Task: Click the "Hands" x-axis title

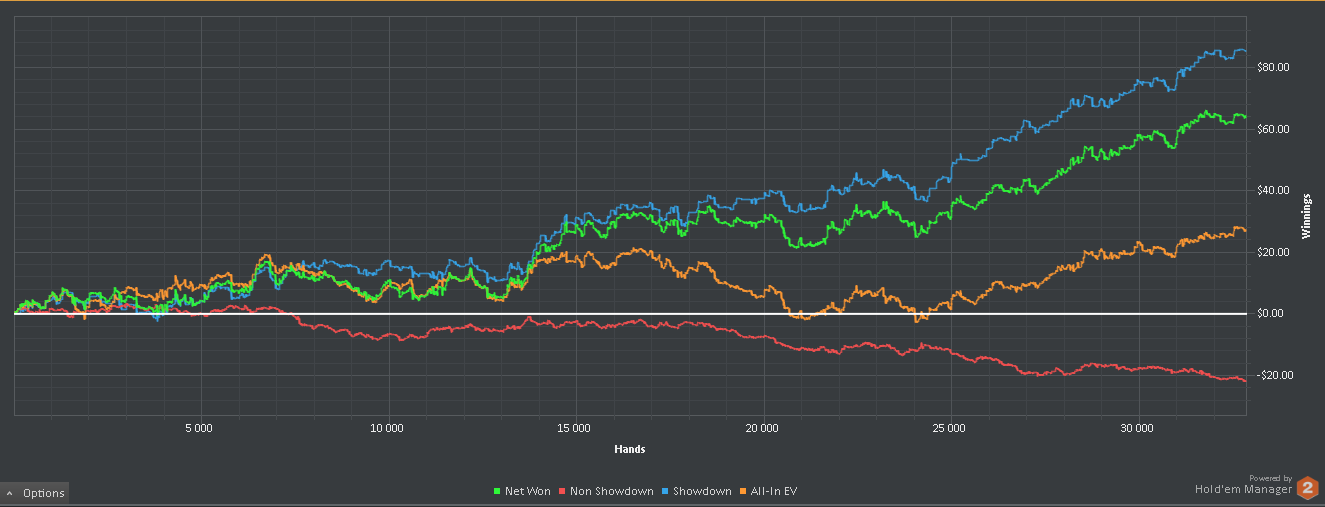Action: (630, 449)
